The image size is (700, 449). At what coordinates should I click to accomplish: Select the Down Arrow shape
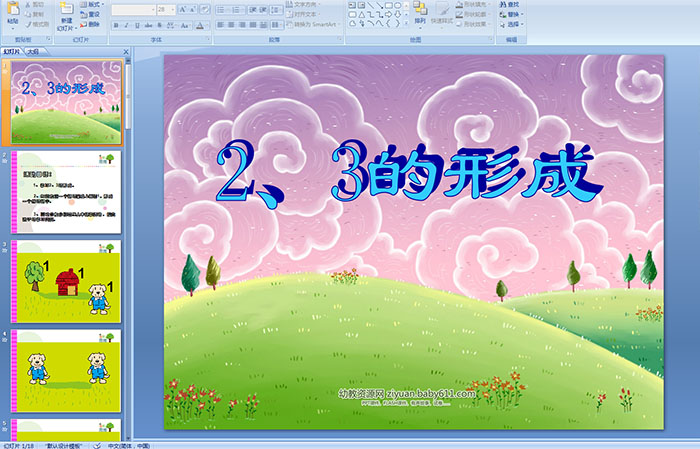coord(398,15)
